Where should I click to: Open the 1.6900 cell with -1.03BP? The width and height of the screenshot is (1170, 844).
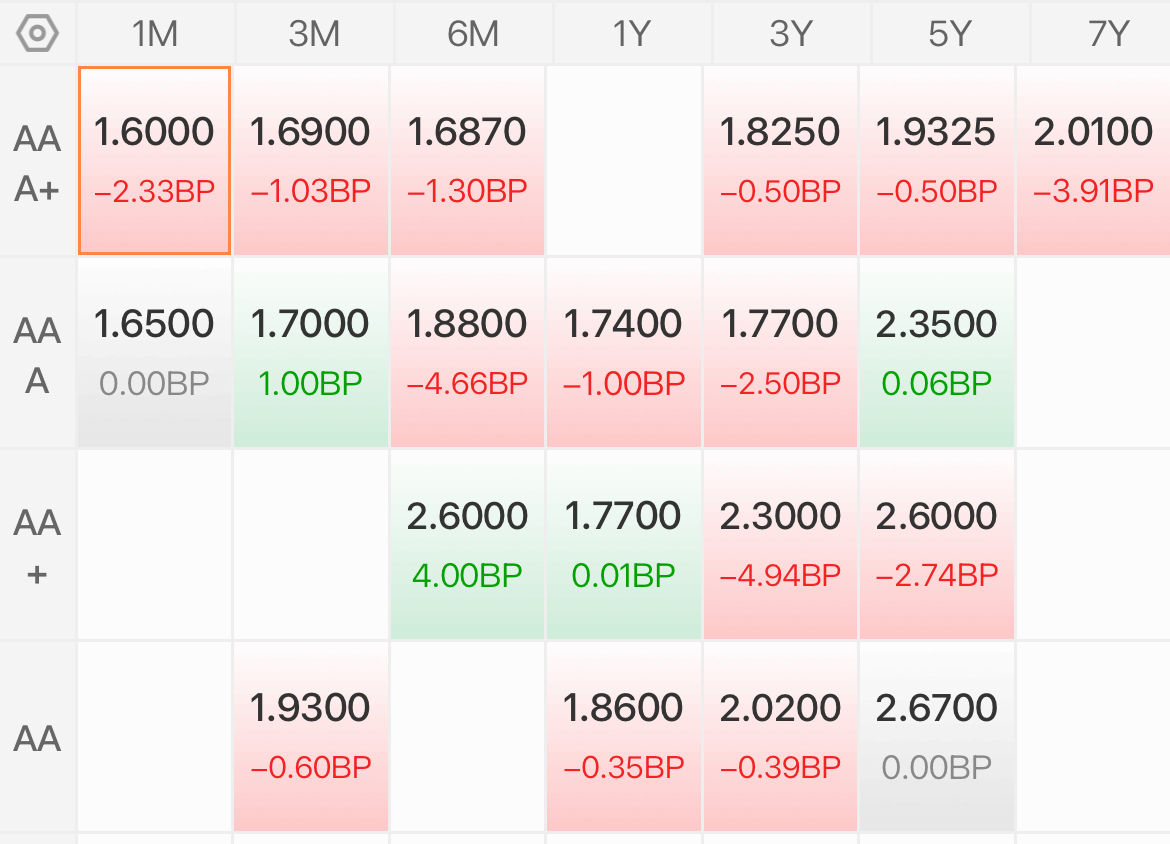[x=311, y=160]
